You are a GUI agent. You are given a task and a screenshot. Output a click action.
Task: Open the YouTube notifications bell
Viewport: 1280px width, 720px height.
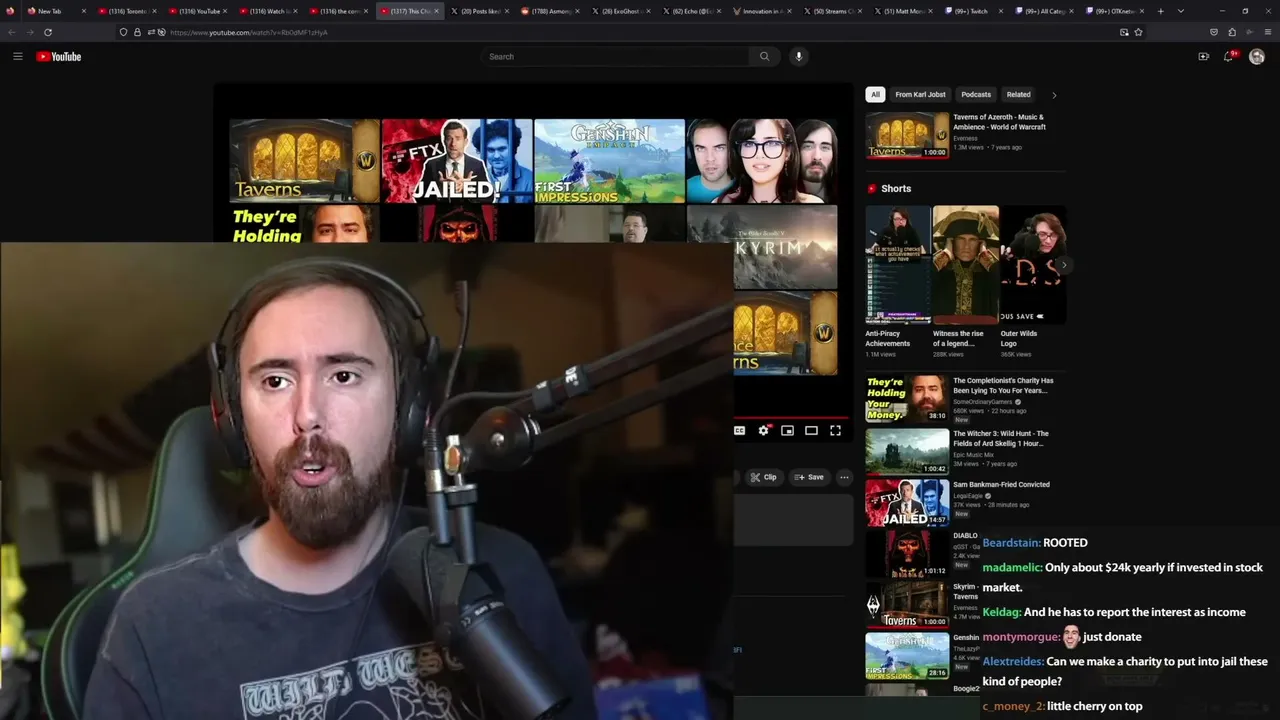click(x=1229, y=56)
